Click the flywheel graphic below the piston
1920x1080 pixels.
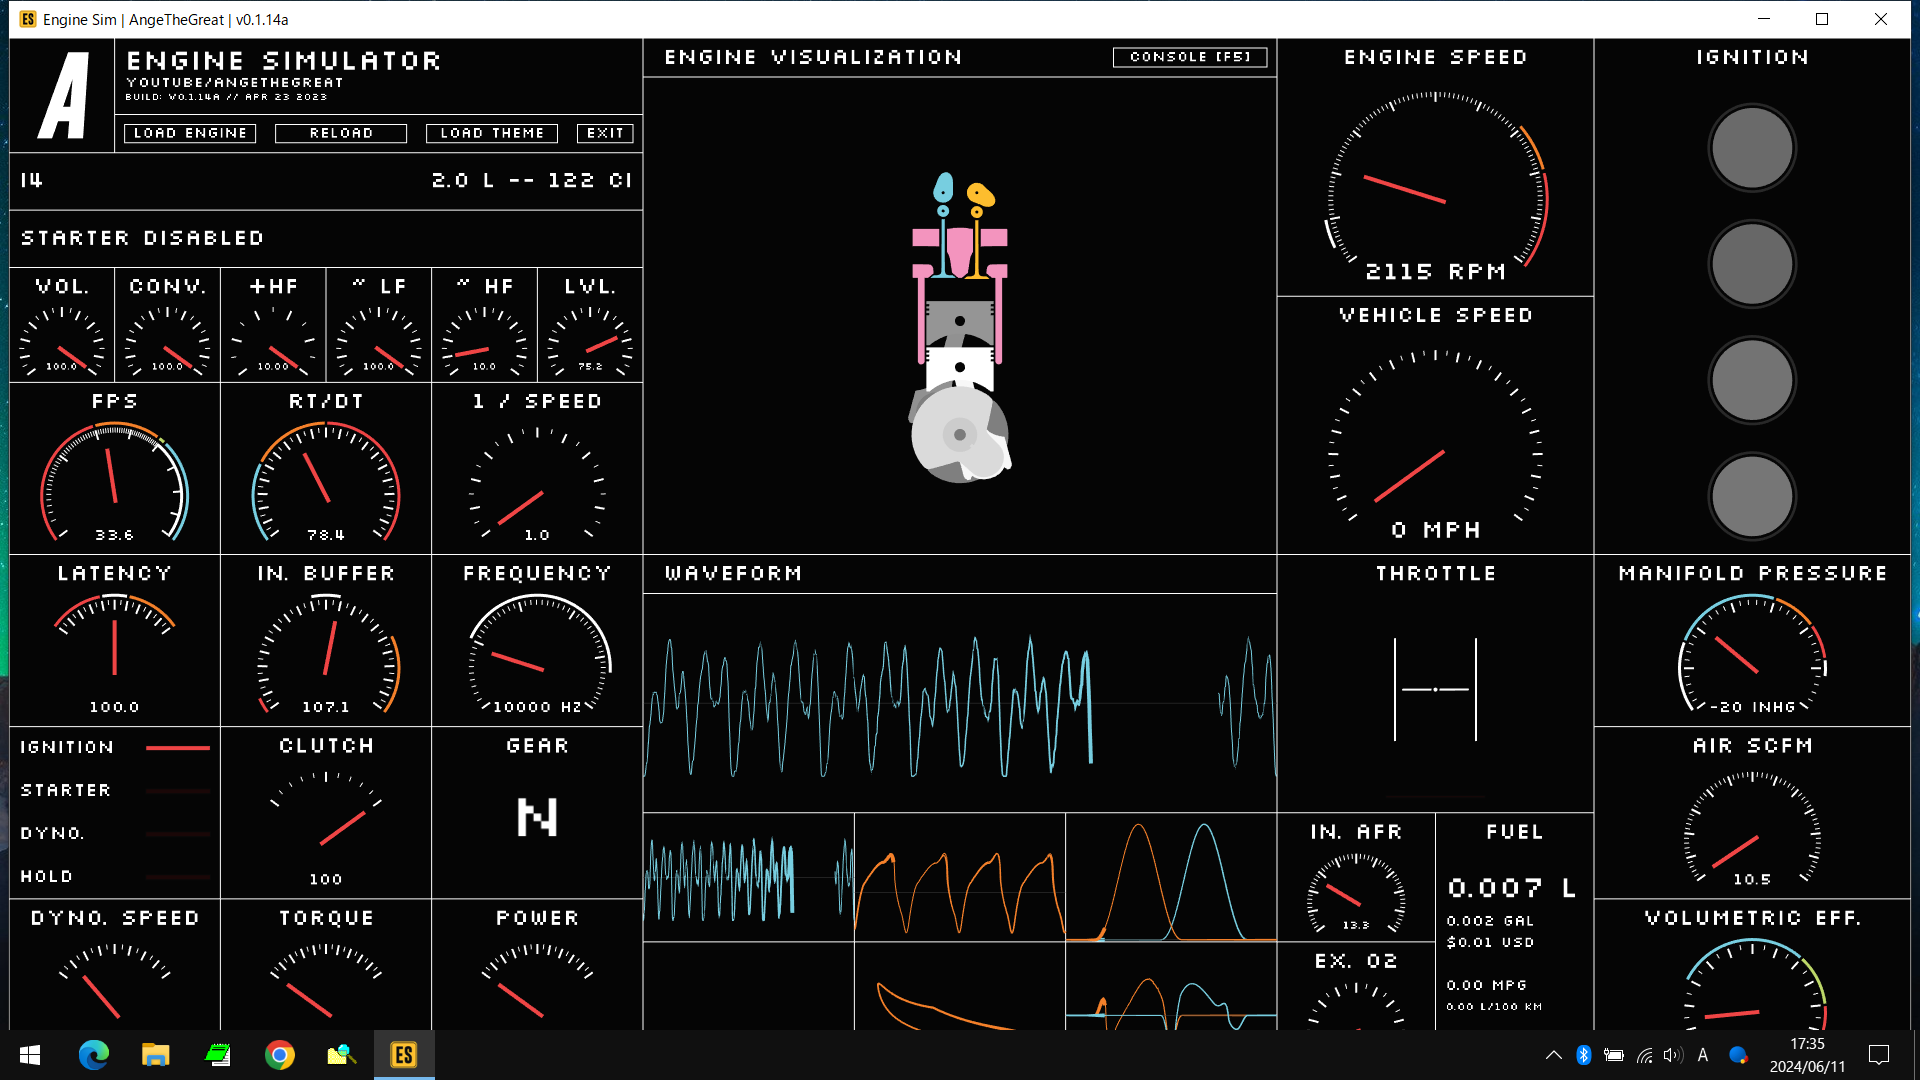(x=960, y=435)
